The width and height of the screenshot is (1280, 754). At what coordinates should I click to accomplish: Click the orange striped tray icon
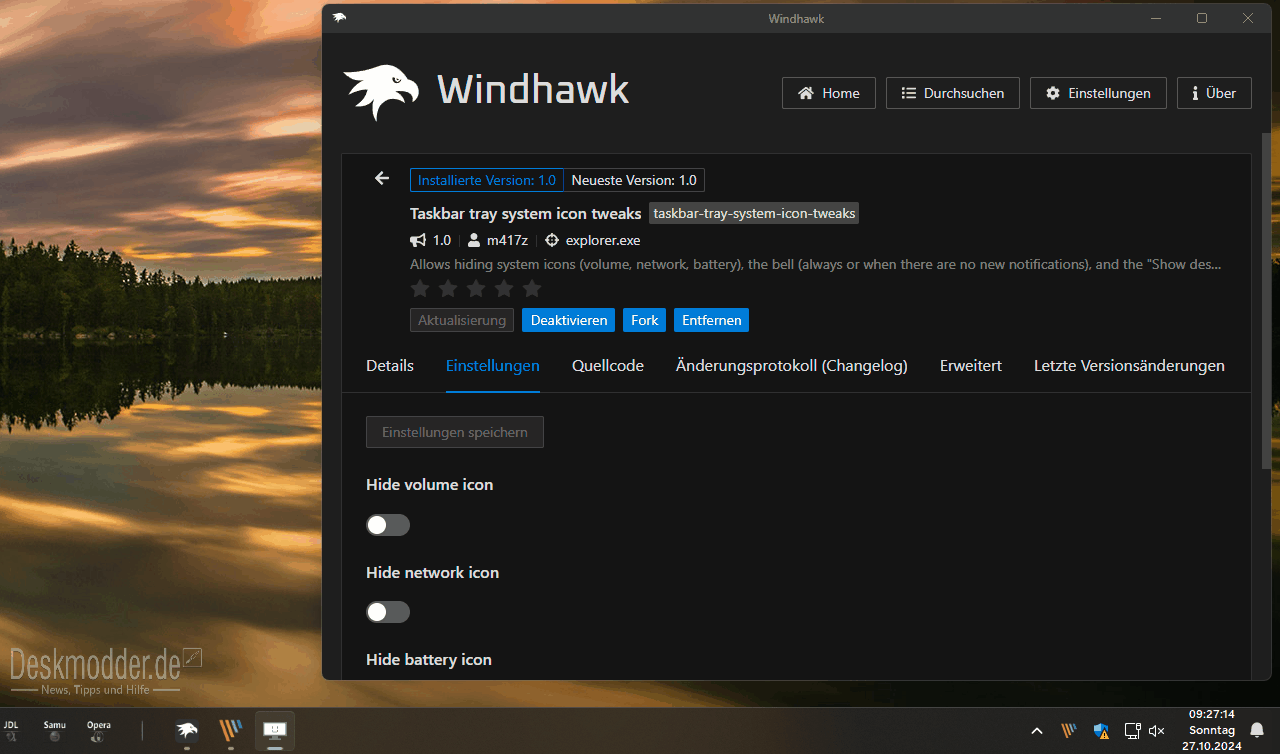point(1069,731)
